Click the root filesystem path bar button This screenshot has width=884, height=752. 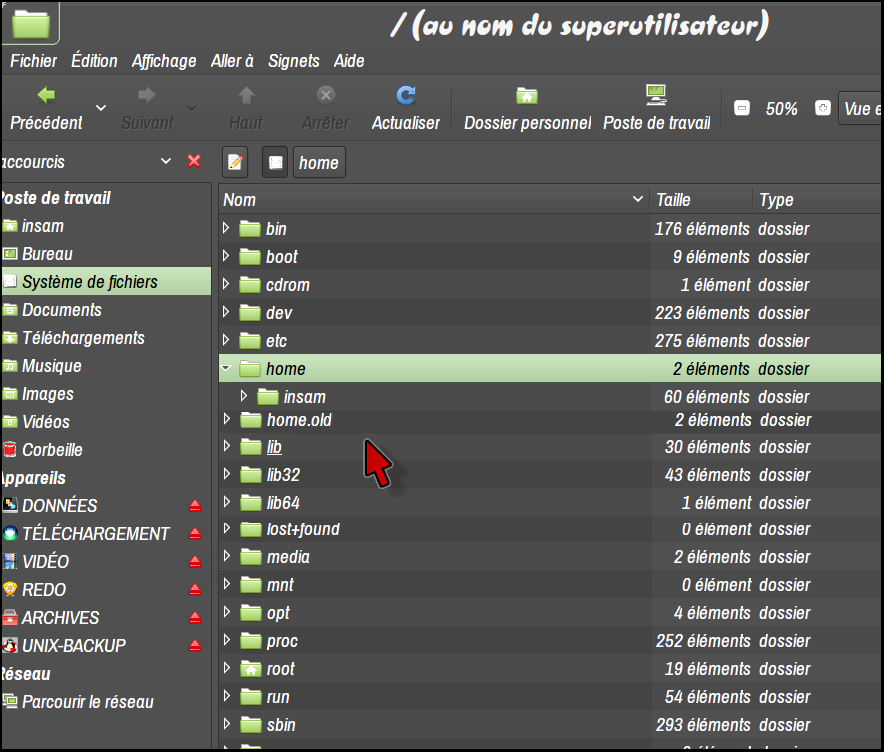[275, 162]
